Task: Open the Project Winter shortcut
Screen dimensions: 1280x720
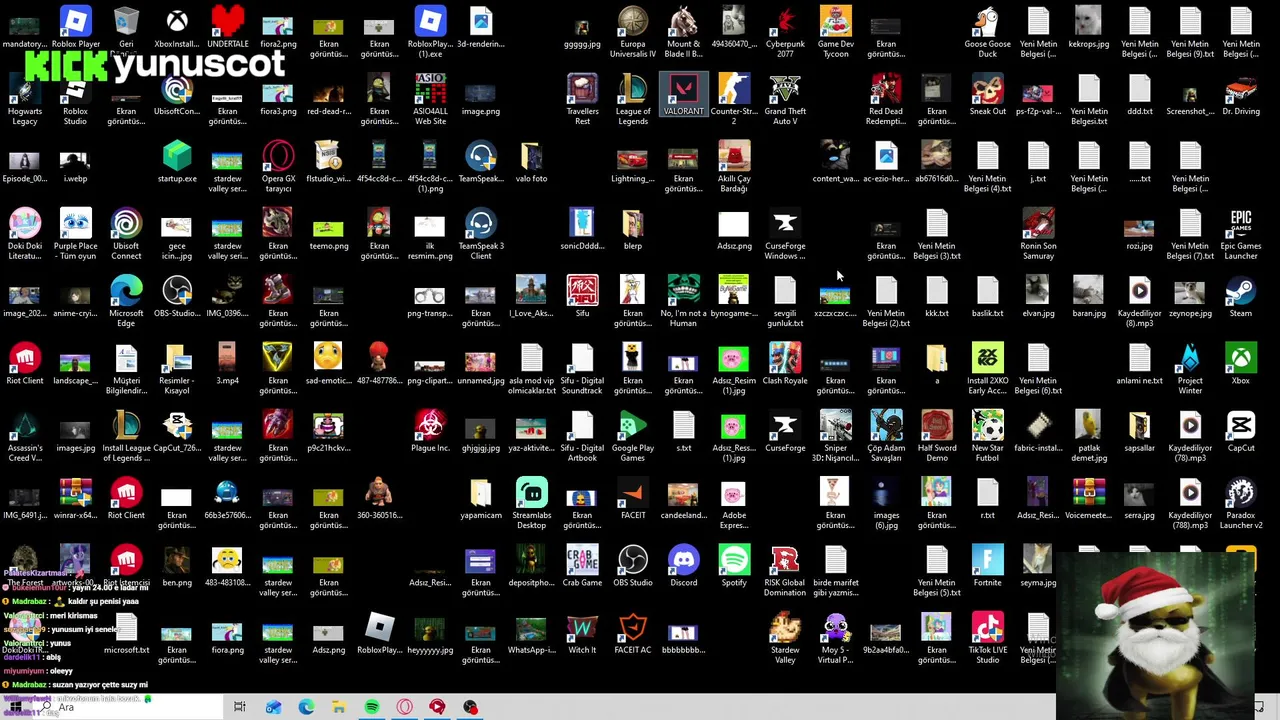Action: click(1190, 369)
